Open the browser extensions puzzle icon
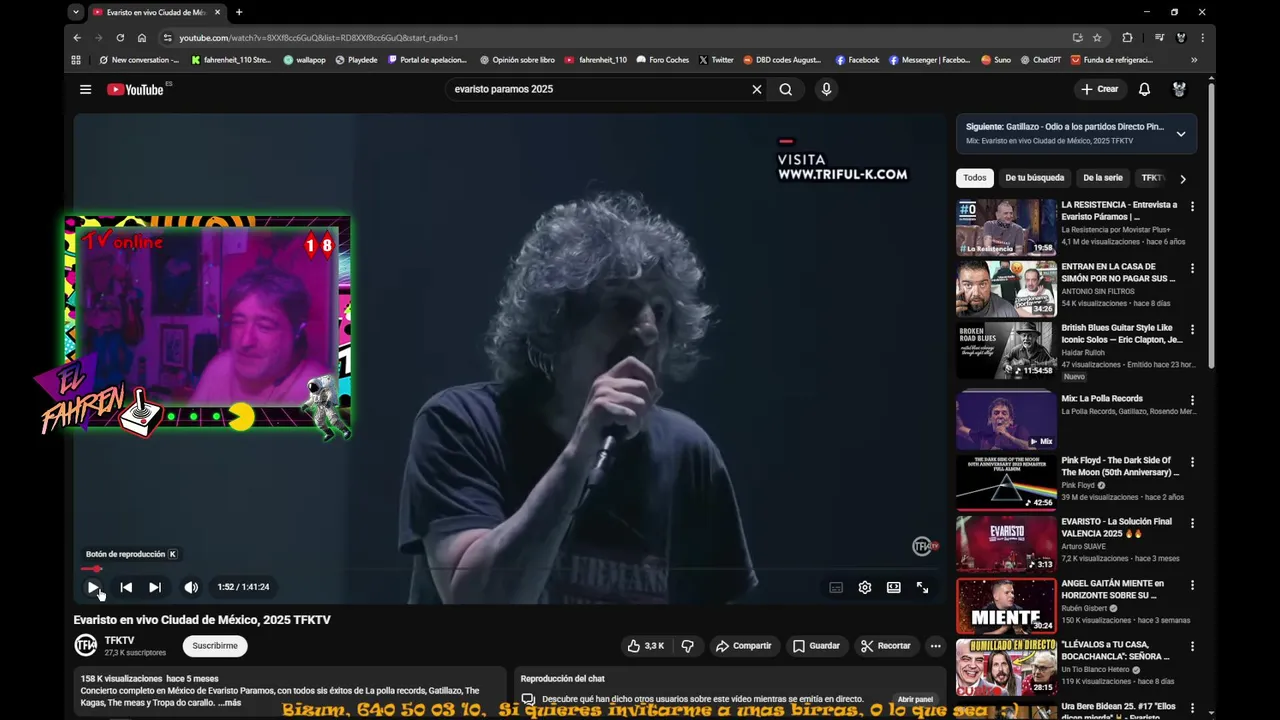This screenshot has width=1280, height=720. point(1127,37)
